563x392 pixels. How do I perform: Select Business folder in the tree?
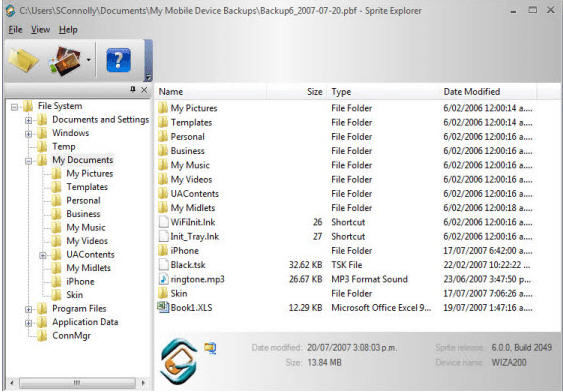(x=83, y=214)
